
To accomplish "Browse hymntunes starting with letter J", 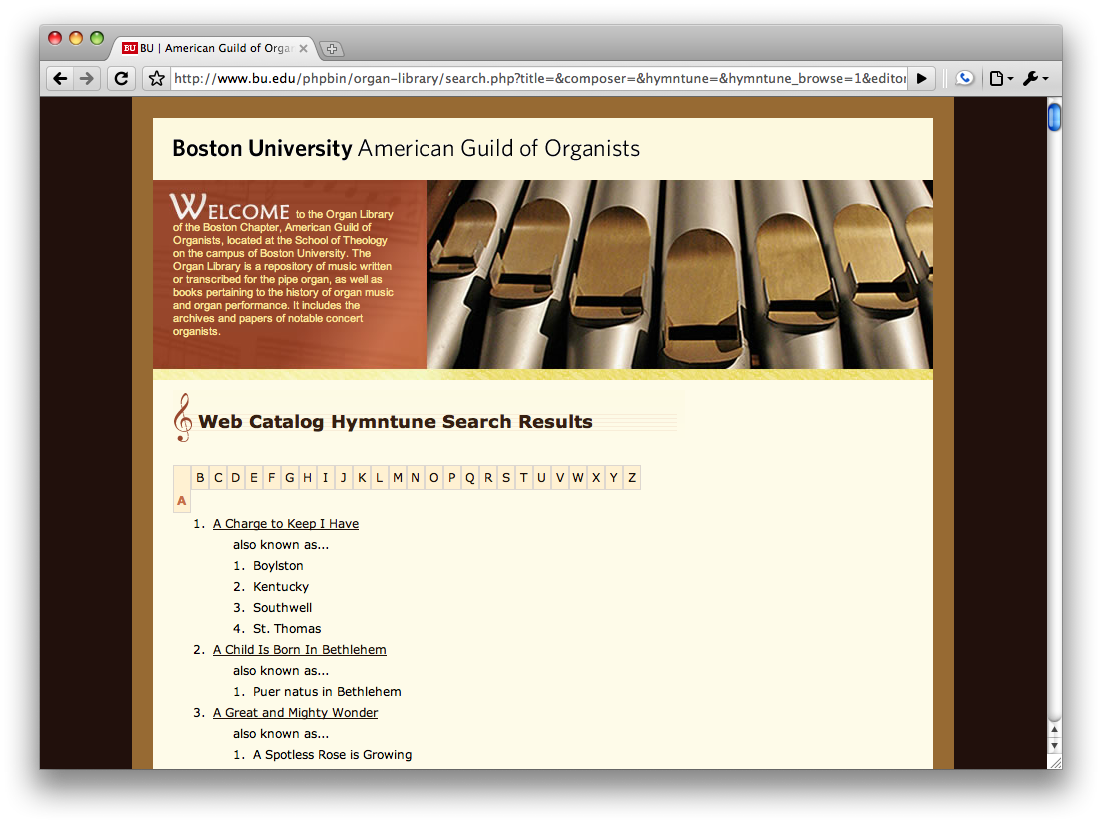I will (344, 477).
